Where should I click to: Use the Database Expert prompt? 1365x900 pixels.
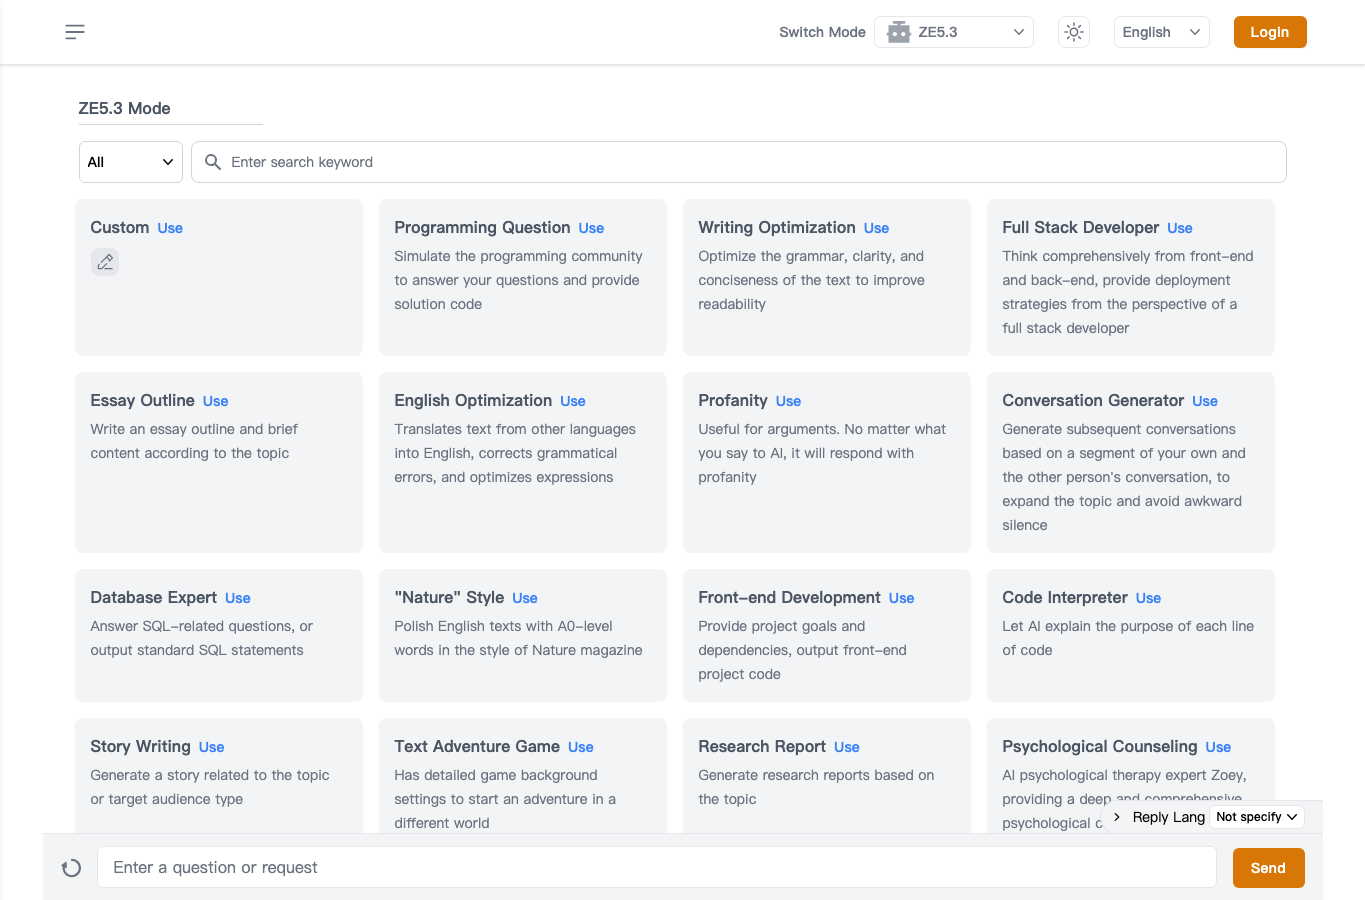pyautogui.click(x=238, y=598)
